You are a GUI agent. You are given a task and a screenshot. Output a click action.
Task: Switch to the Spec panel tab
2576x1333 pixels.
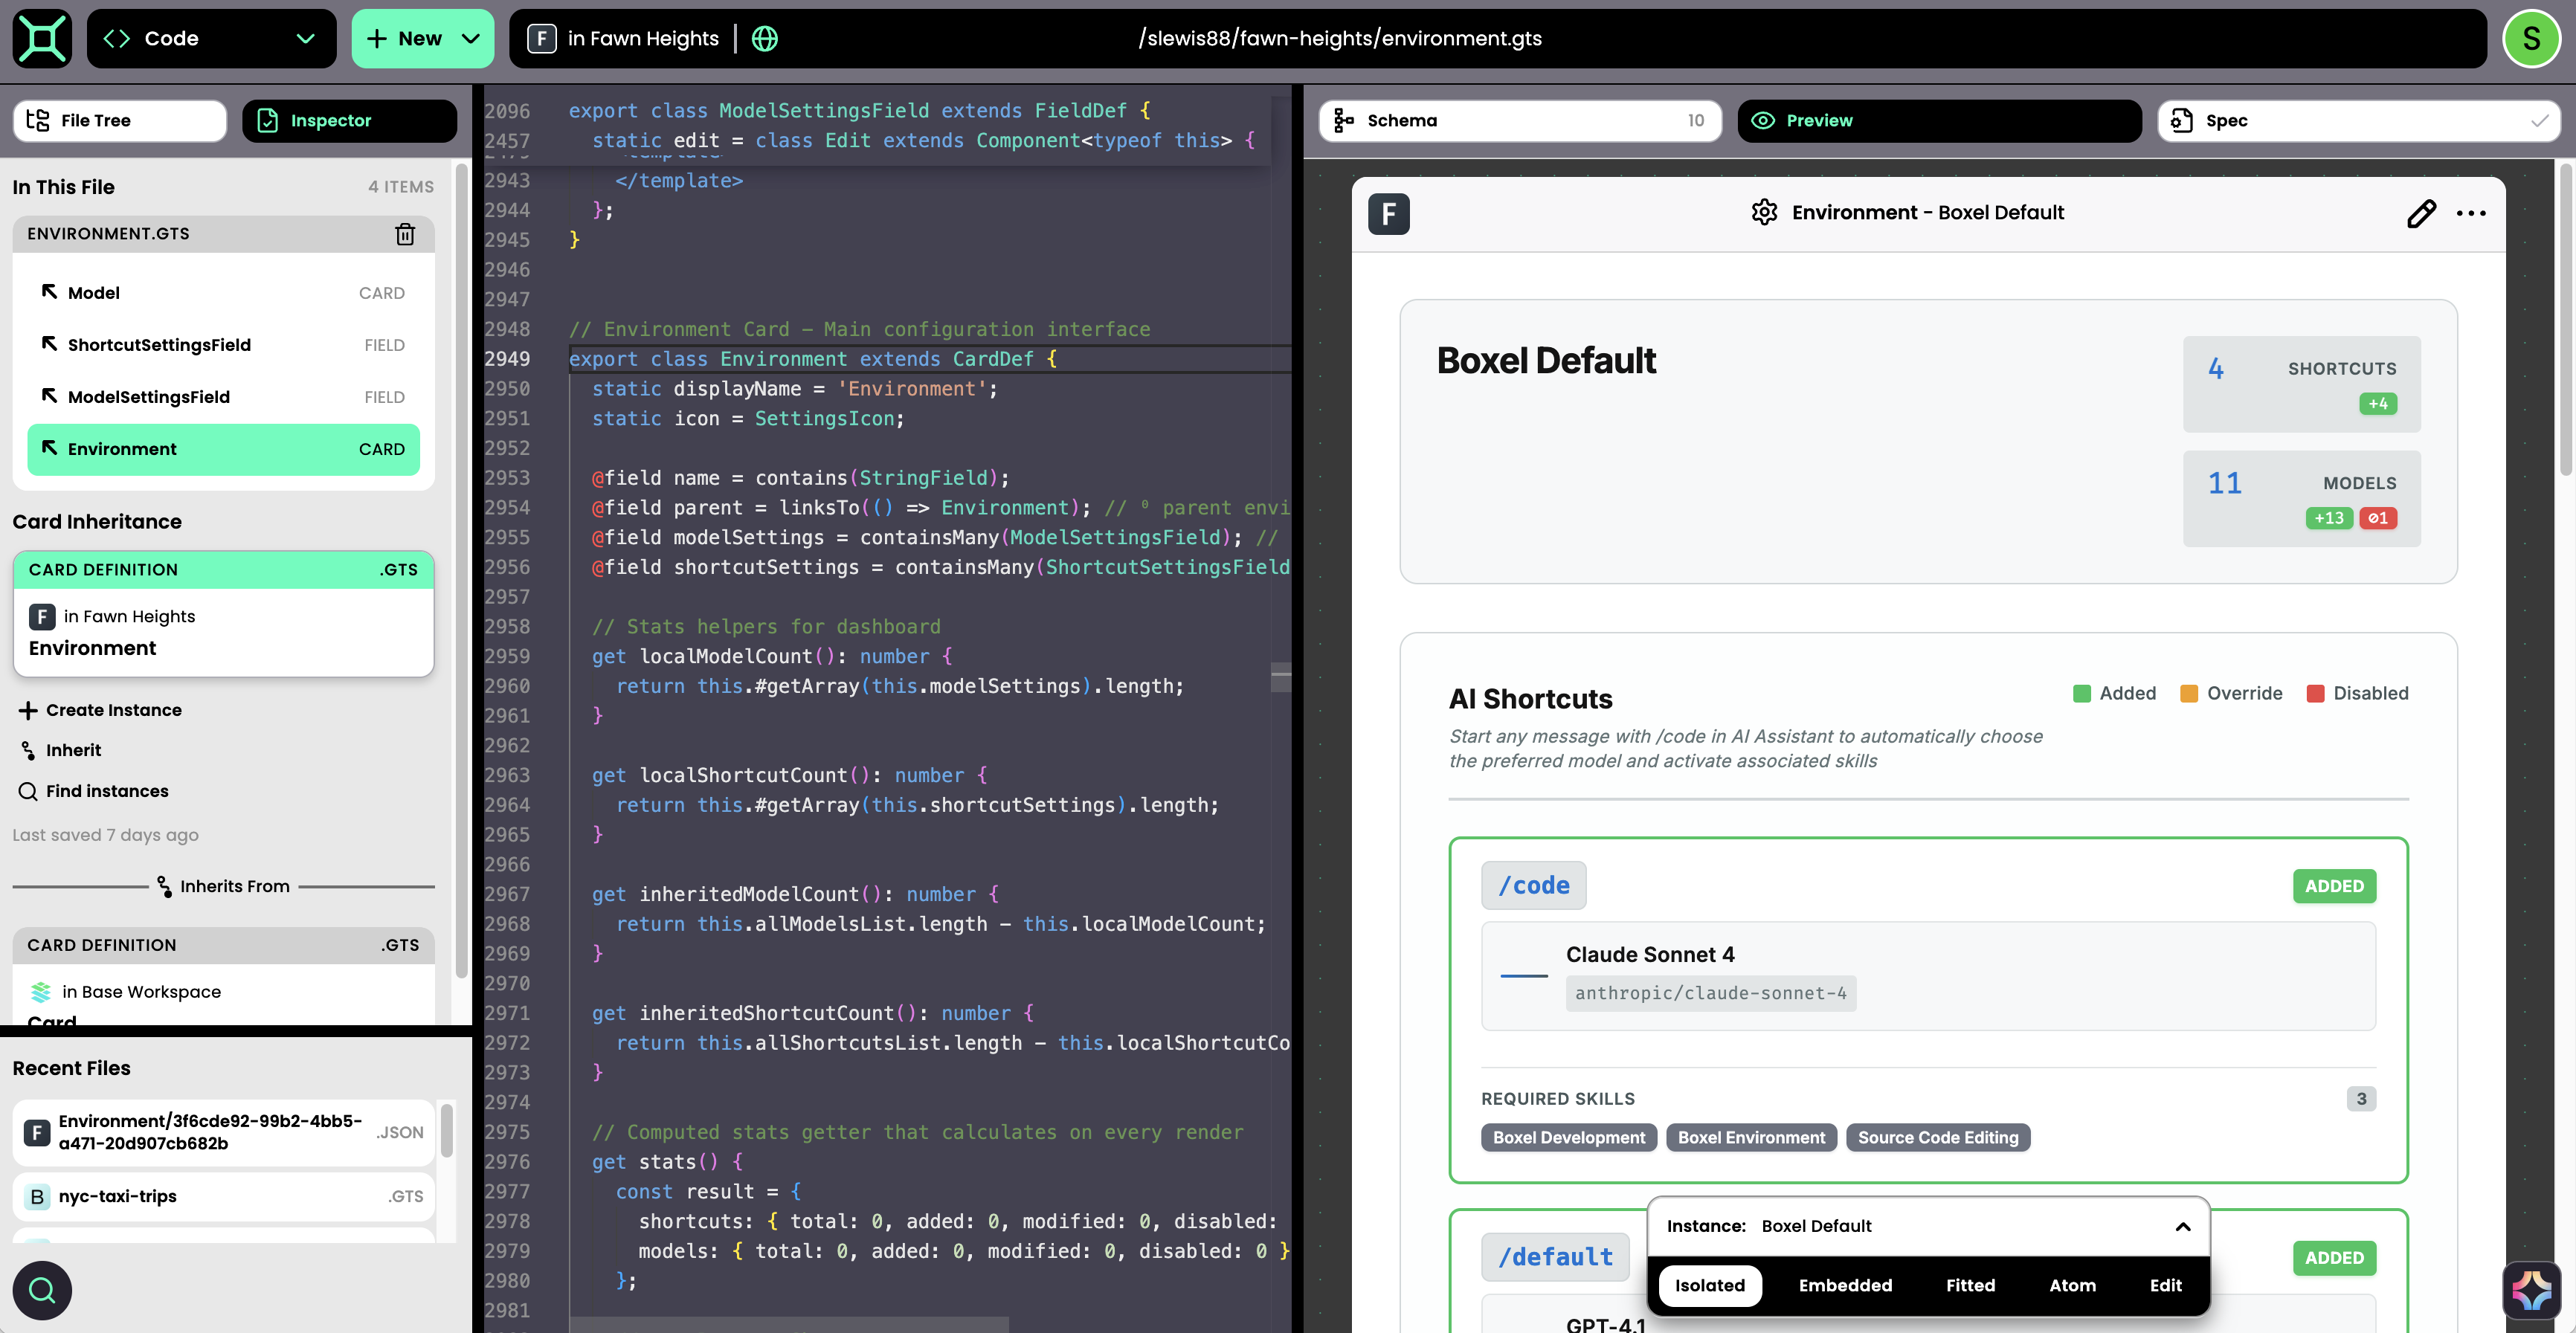point(2359,120)
